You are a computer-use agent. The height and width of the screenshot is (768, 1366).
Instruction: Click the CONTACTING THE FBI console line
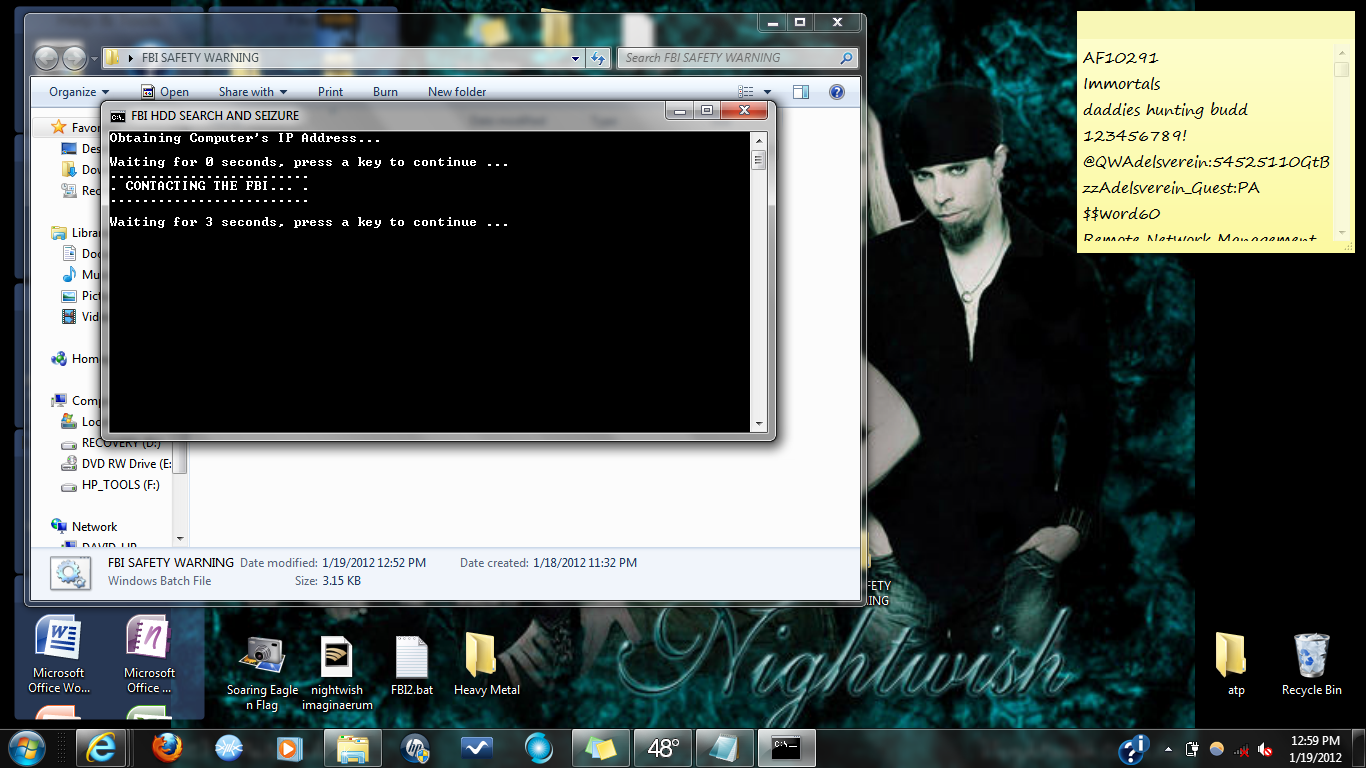(208, 186)
